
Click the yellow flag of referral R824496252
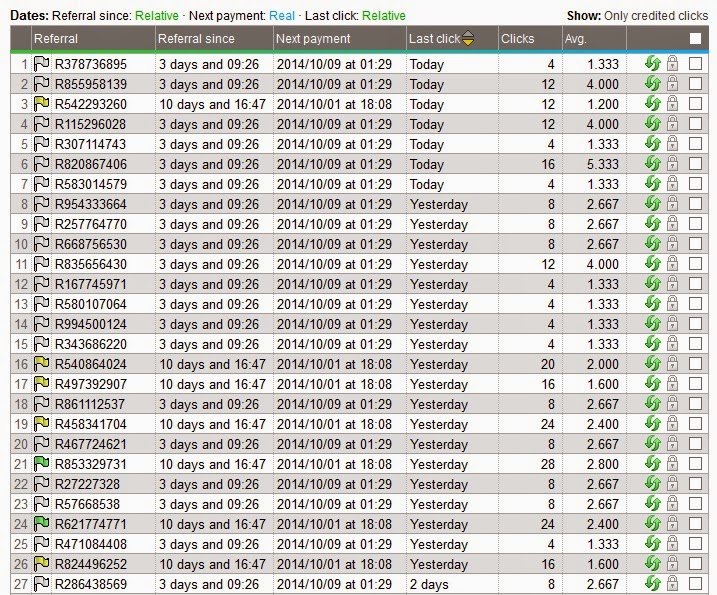coord(41,564)
